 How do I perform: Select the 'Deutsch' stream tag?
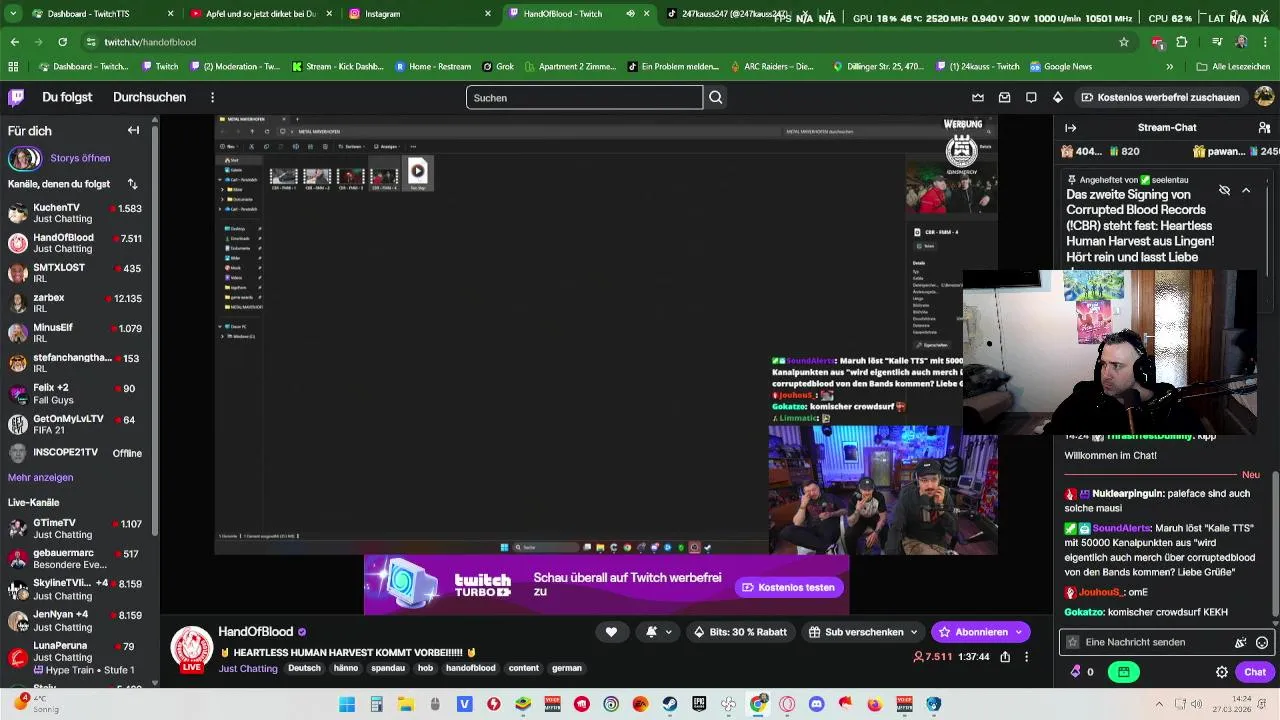point(305,668)
